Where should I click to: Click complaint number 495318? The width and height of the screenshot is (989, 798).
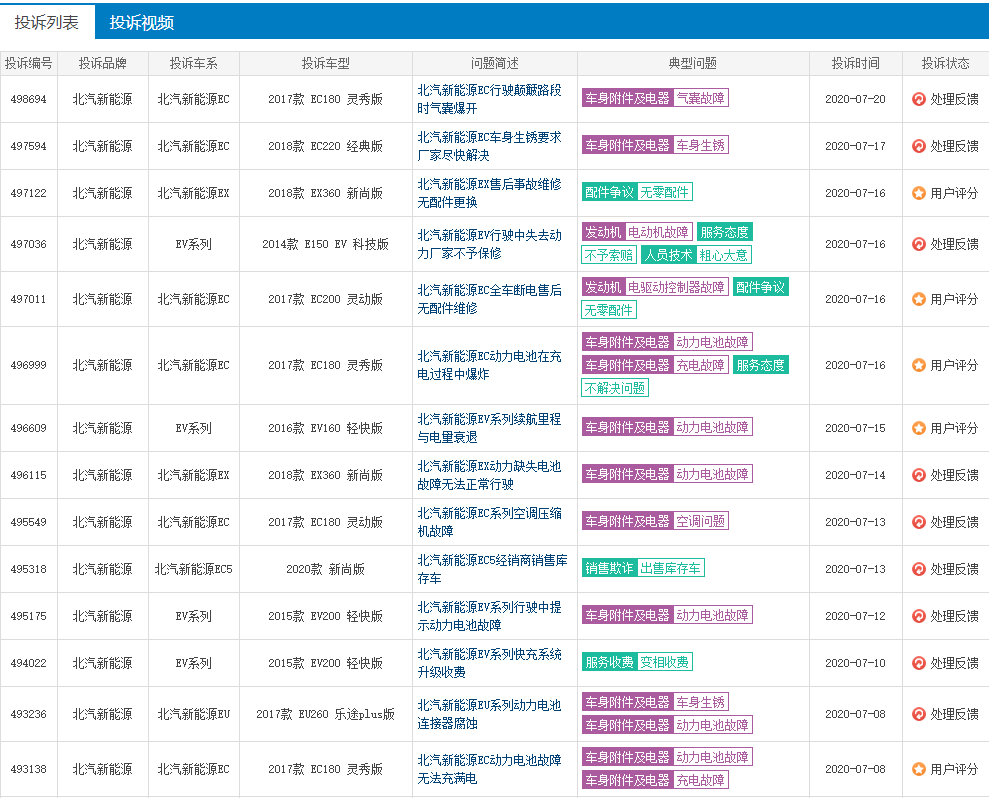pyautogui.click(x=28, y=569)
